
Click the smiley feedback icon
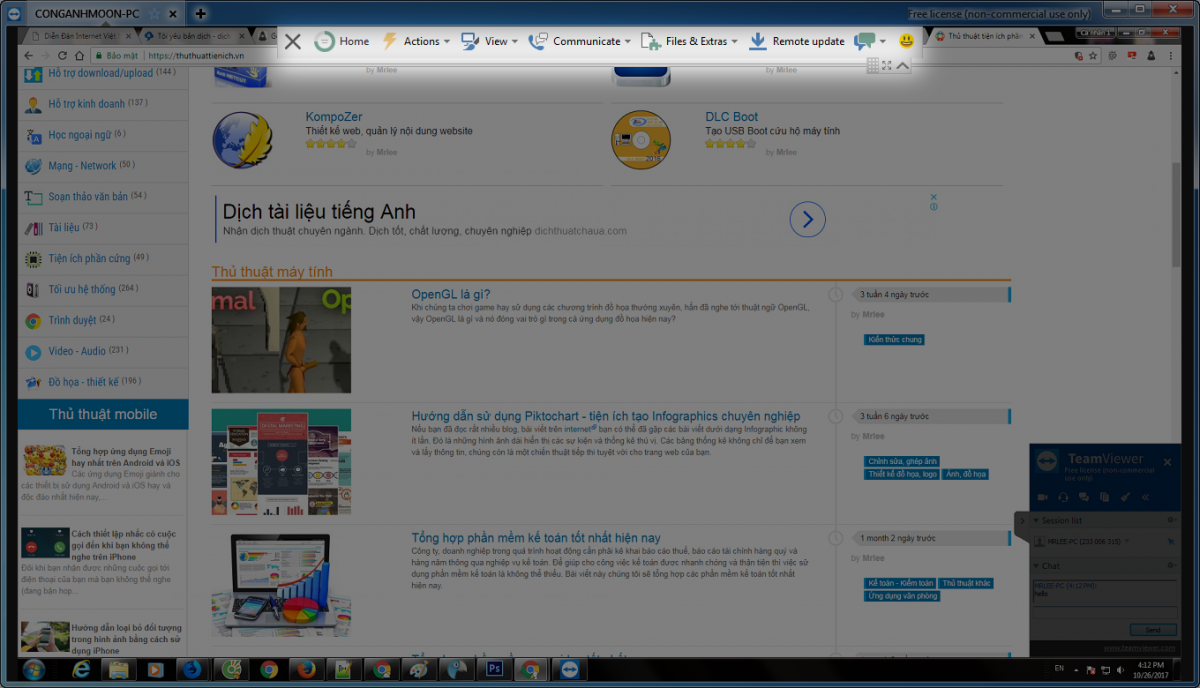tap(906, 41)
